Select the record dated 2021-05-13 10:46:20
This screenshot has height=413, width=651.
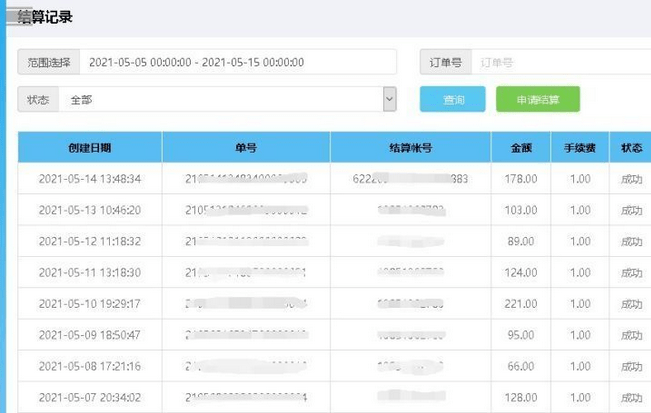tap(90, 210)
